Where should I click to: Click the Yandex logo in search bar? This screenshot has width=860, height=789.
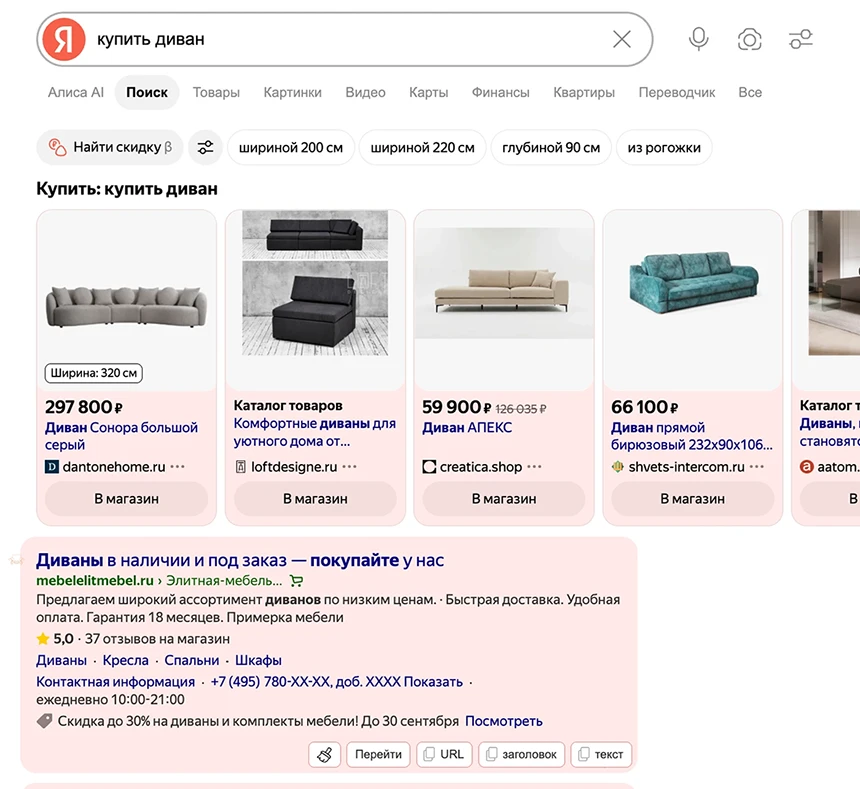pyautogui.click(x=64, y=39)
